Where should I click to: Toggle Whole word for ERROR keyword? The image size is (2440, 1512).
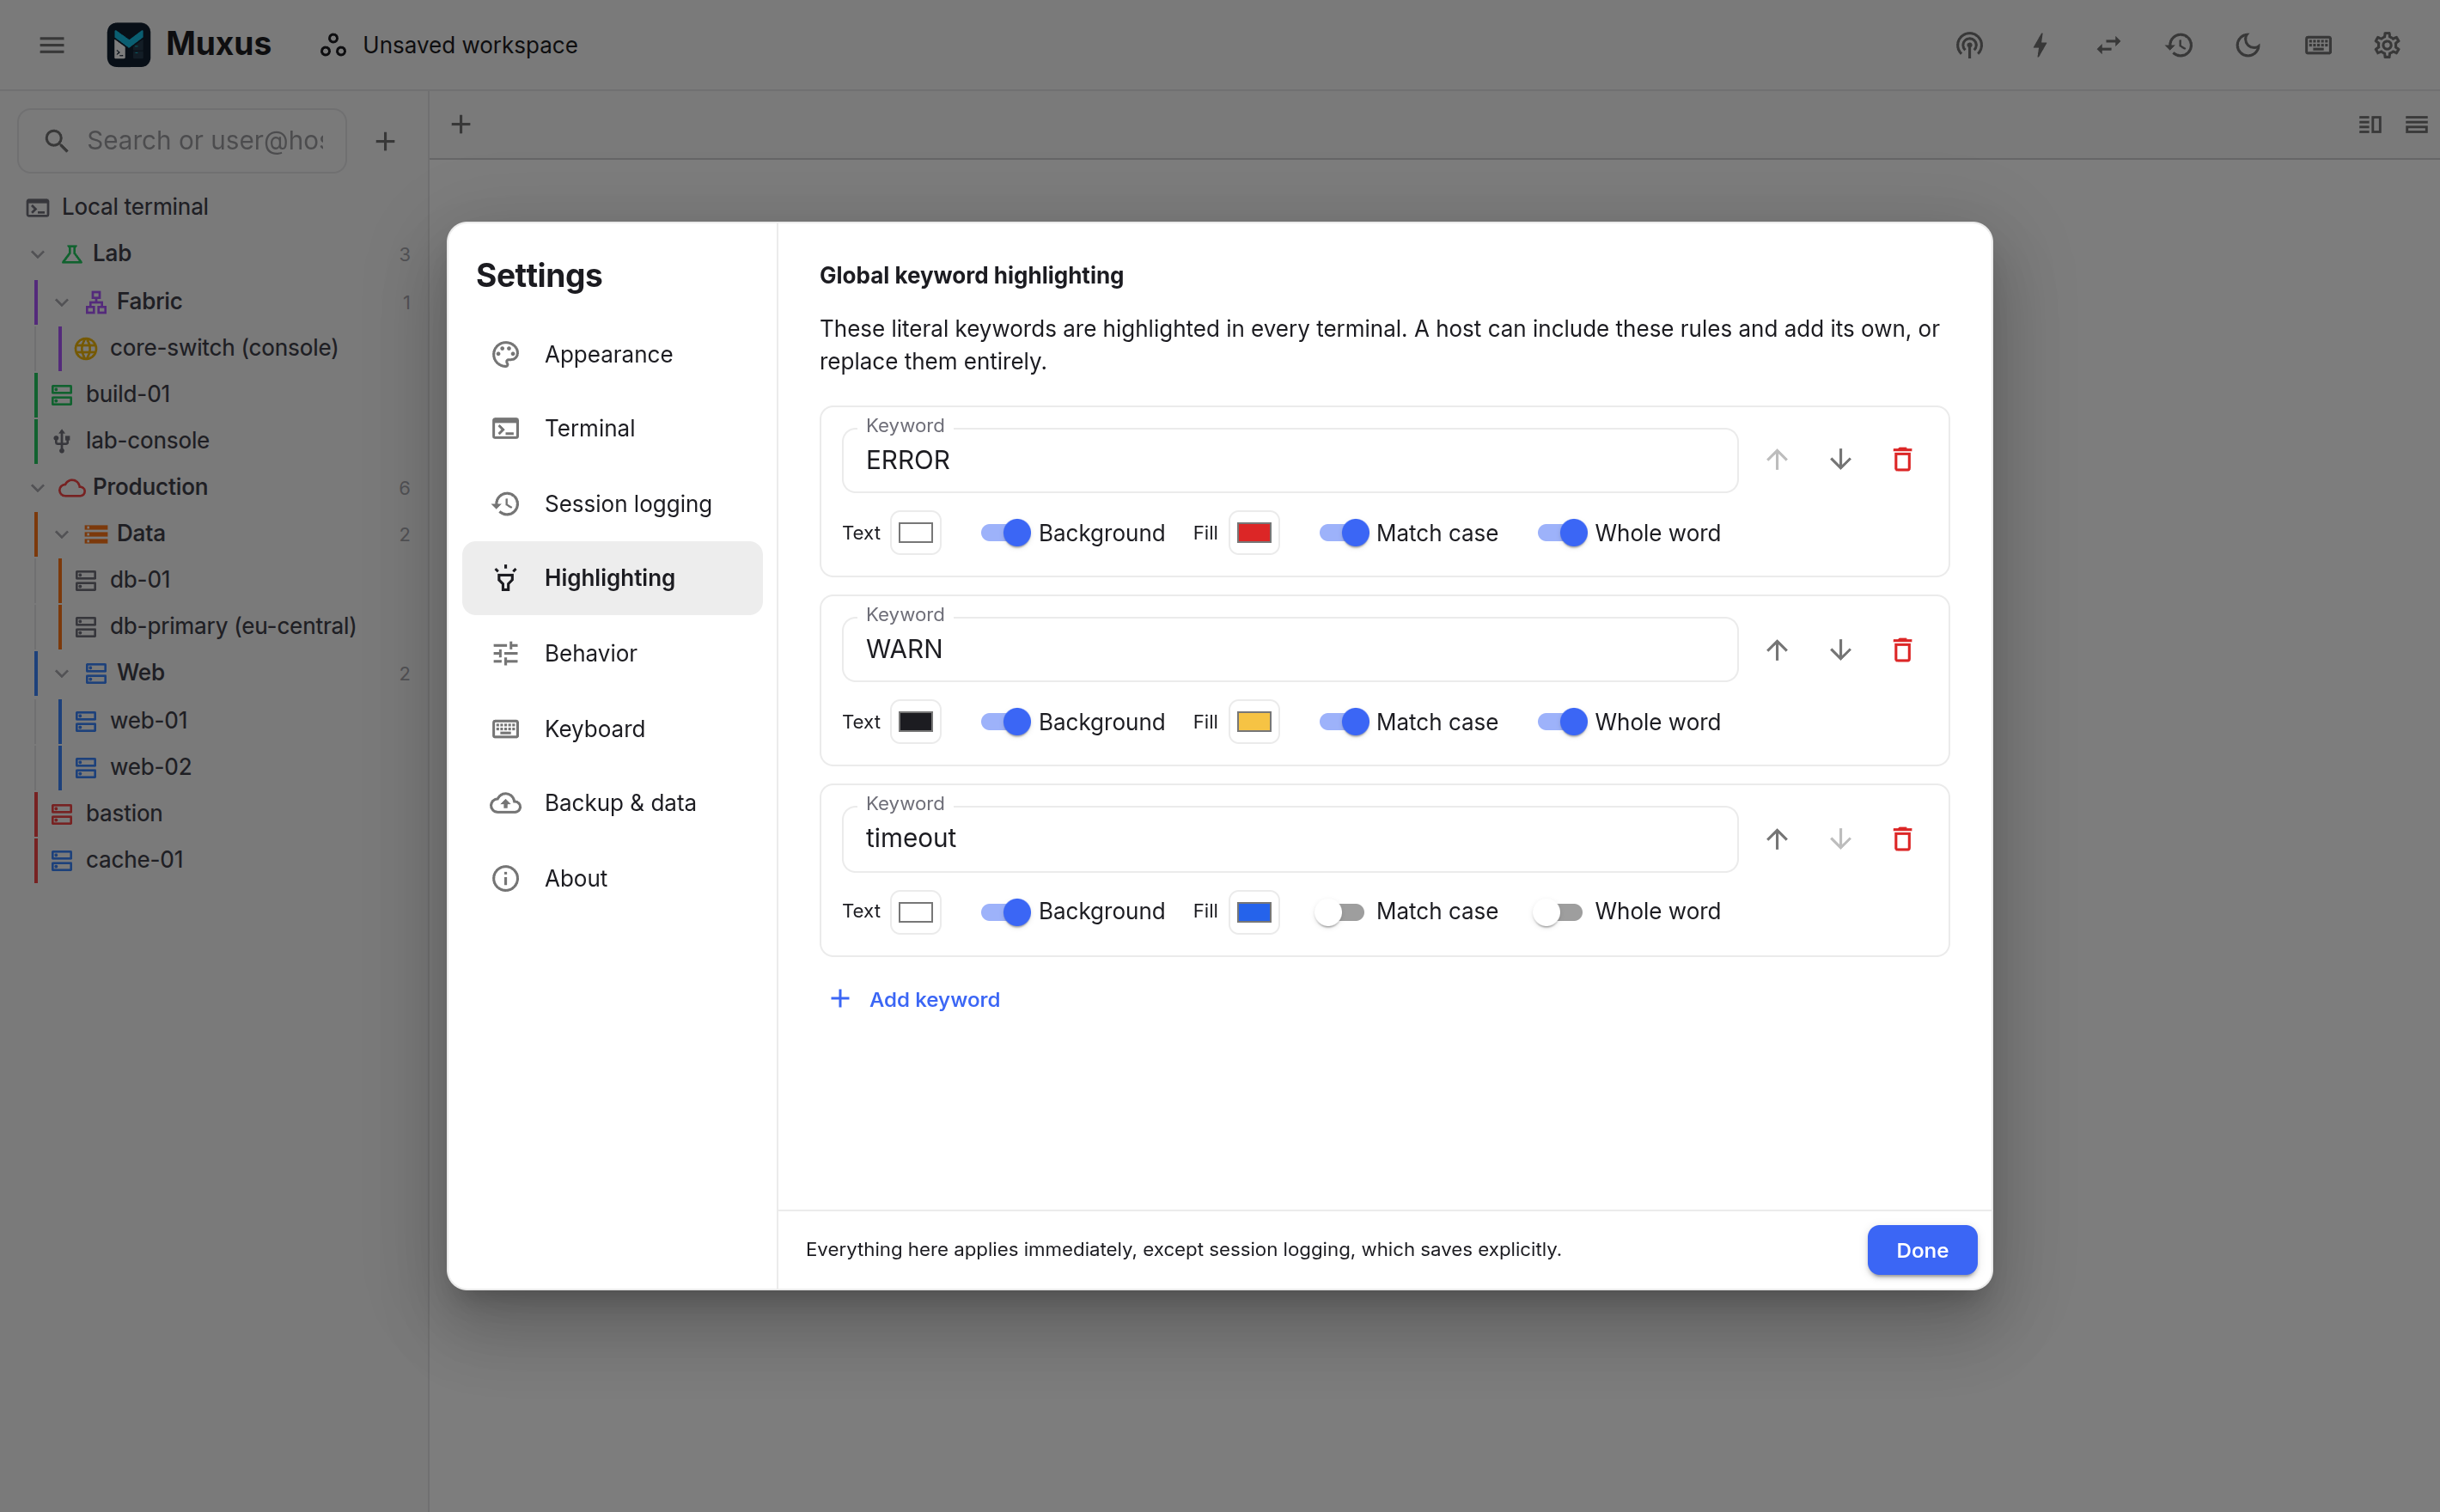point(1562,532)
